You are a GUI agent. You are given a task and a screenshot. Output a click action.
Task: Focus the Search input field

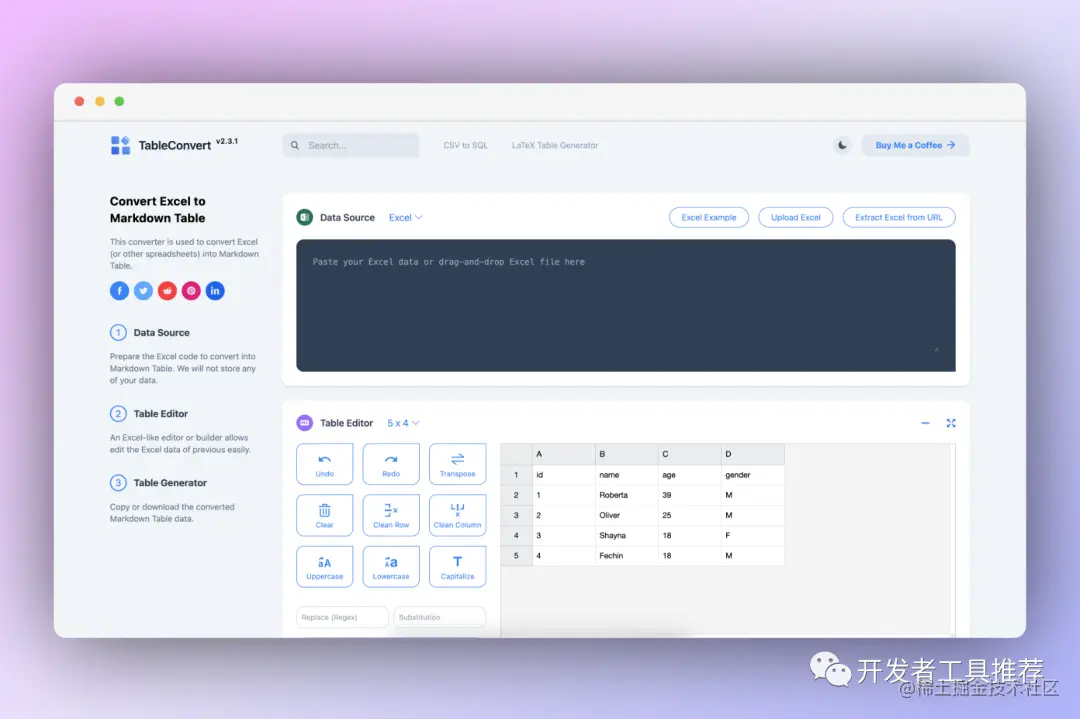pos(351,145)
